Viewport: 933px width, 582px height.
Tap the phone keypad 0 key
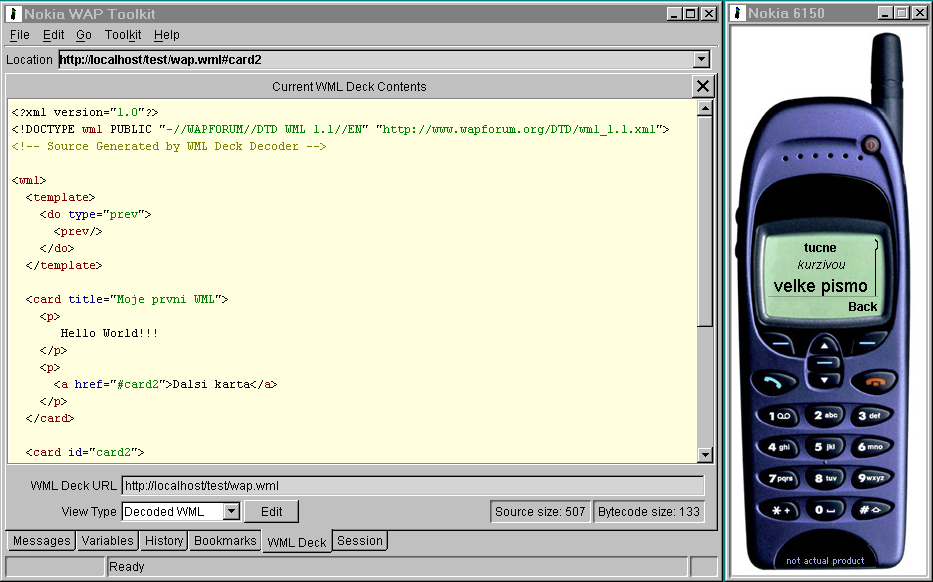tap(825, 509)
